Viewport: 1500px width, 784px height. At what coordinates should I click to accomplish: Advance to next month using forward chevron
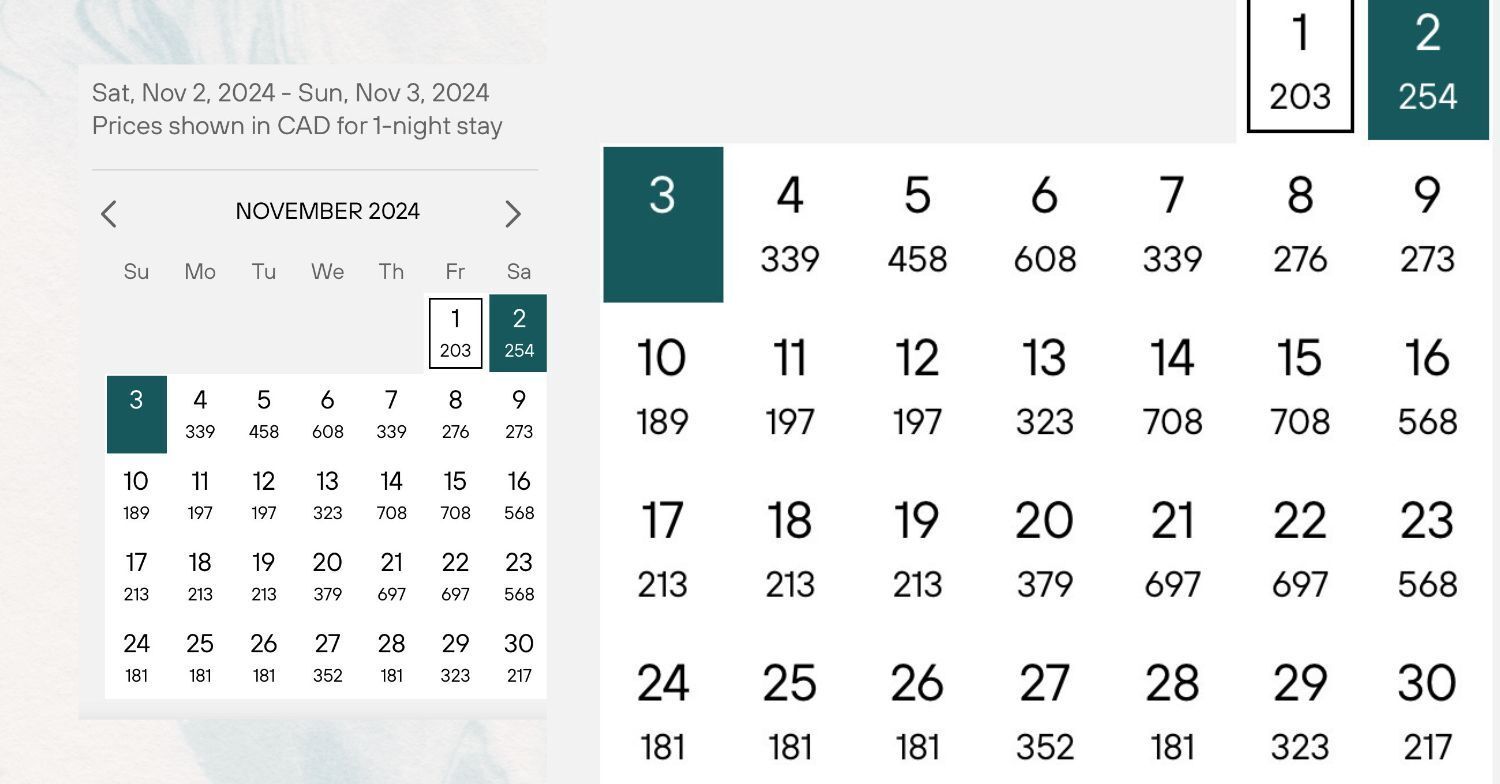tap(513, 214)
